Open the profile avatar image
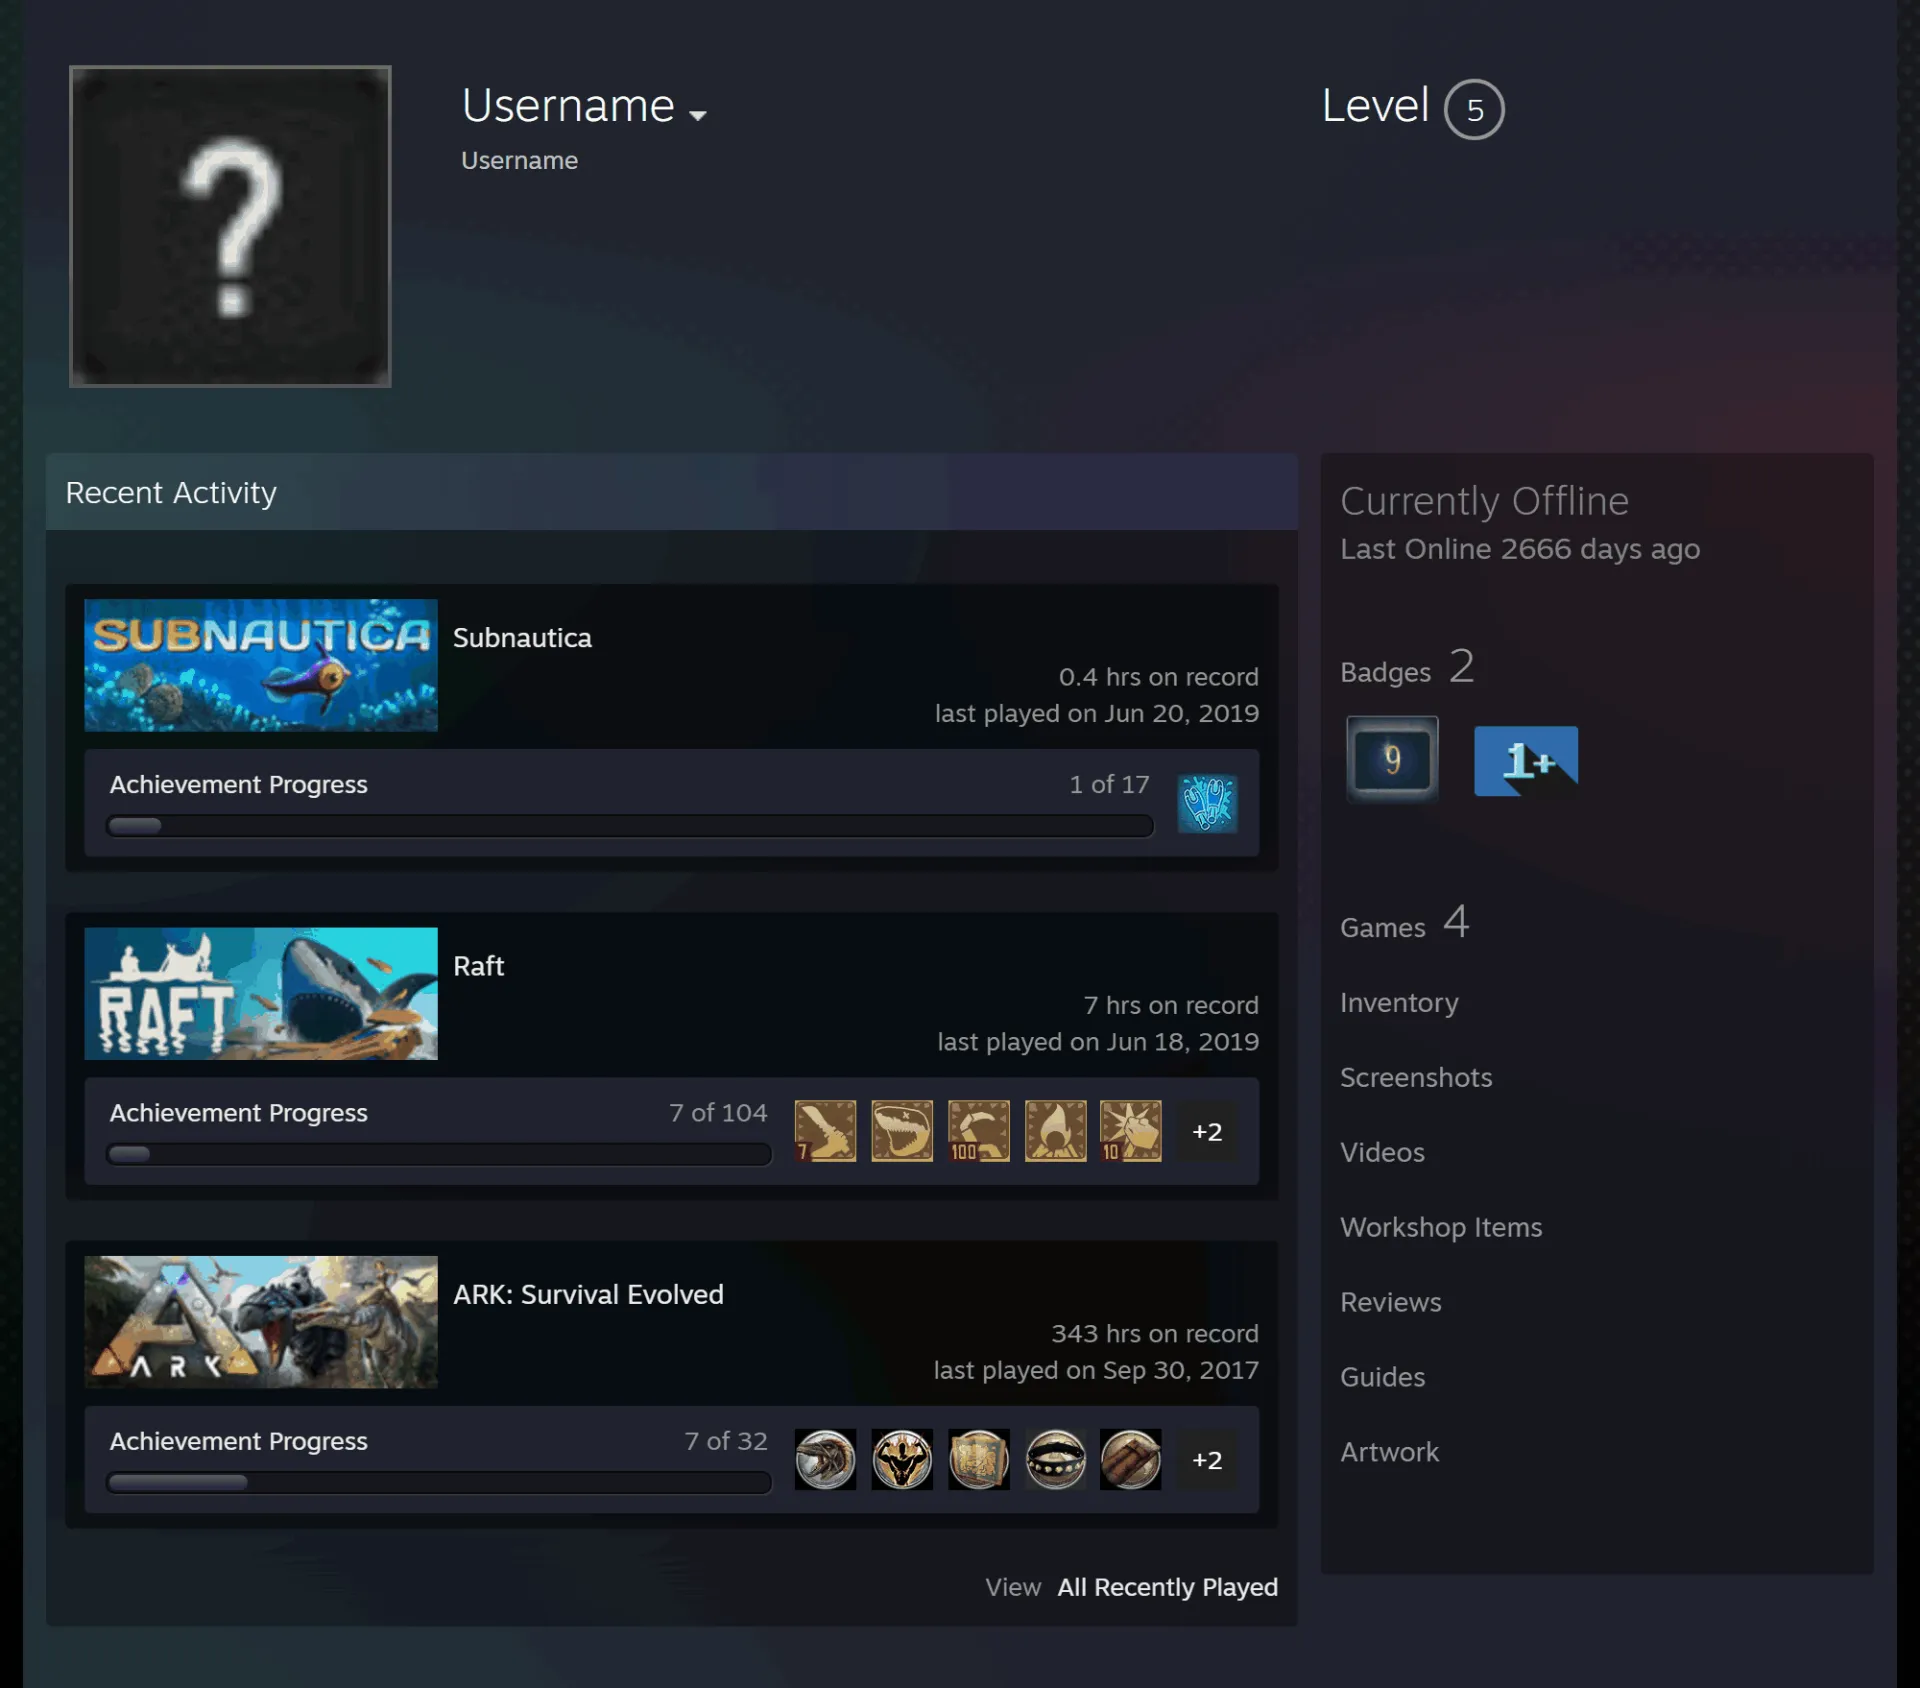 click(x=230, y=226)
